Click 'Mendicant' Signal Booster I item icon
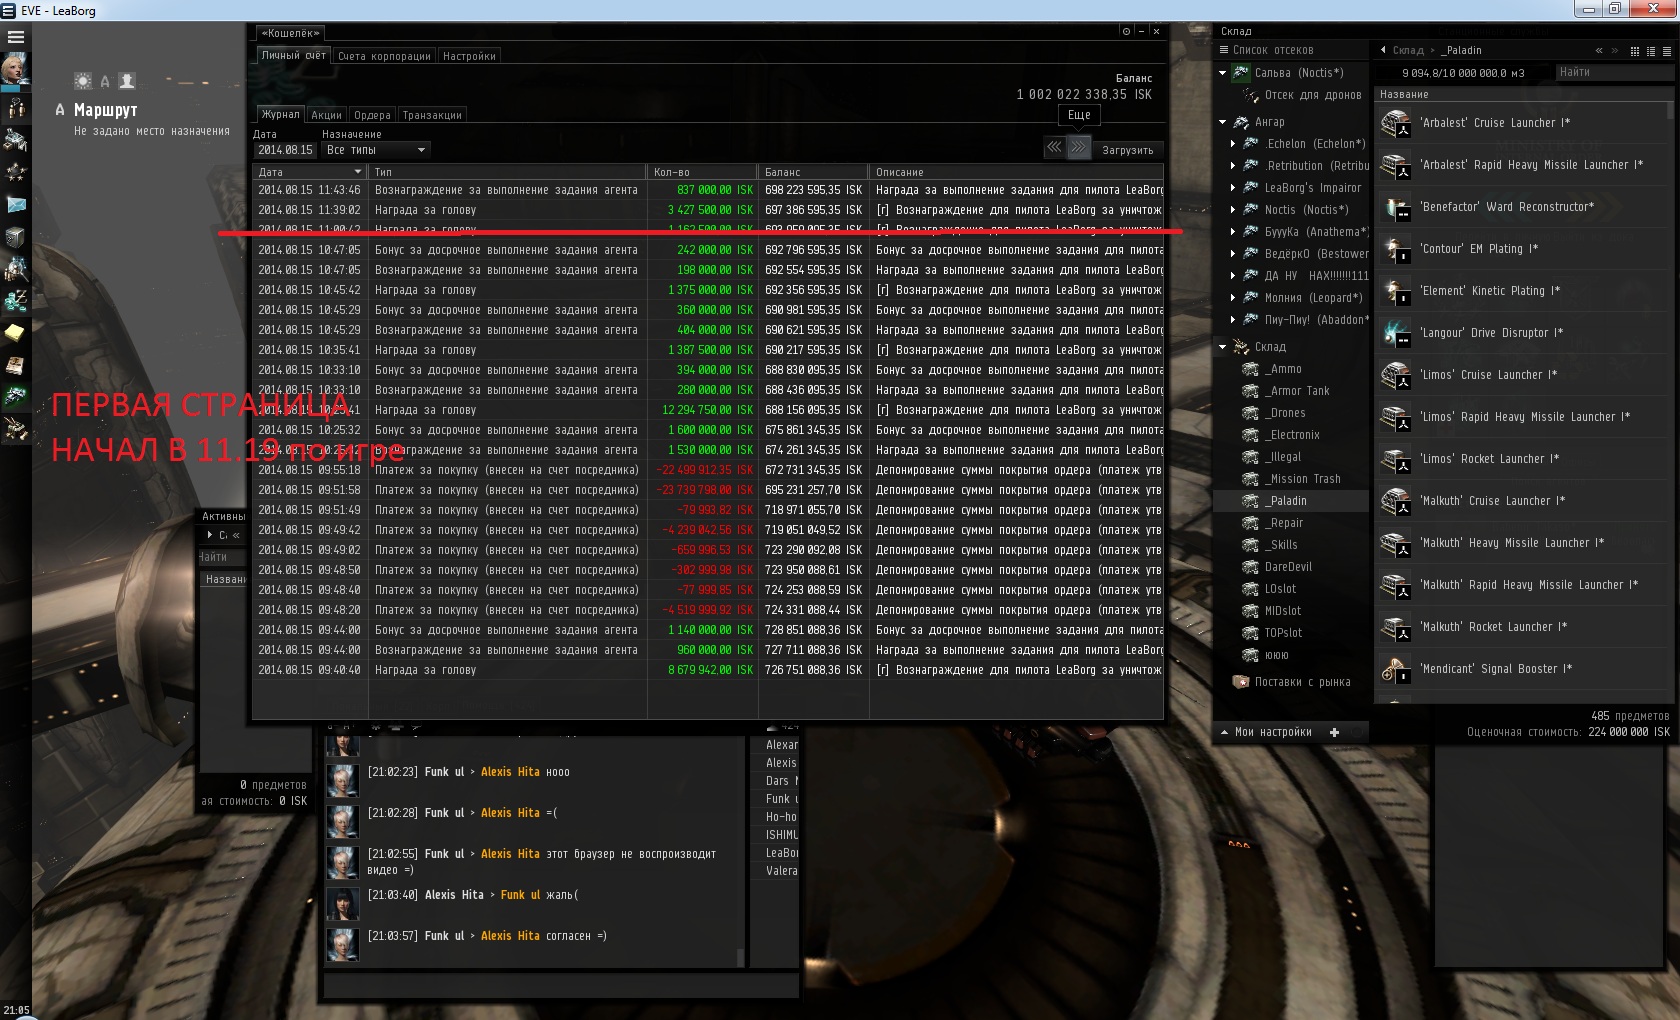 click(1395, 669)
